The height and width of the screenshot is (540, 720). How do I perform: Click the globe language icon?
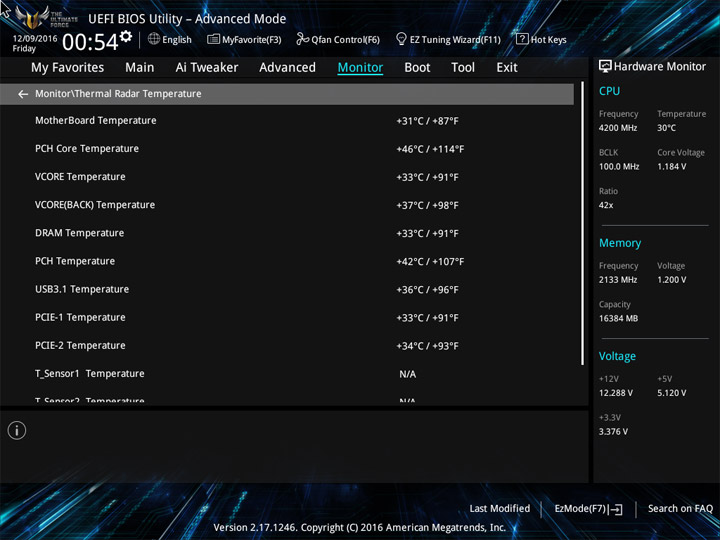click(154, 39)
